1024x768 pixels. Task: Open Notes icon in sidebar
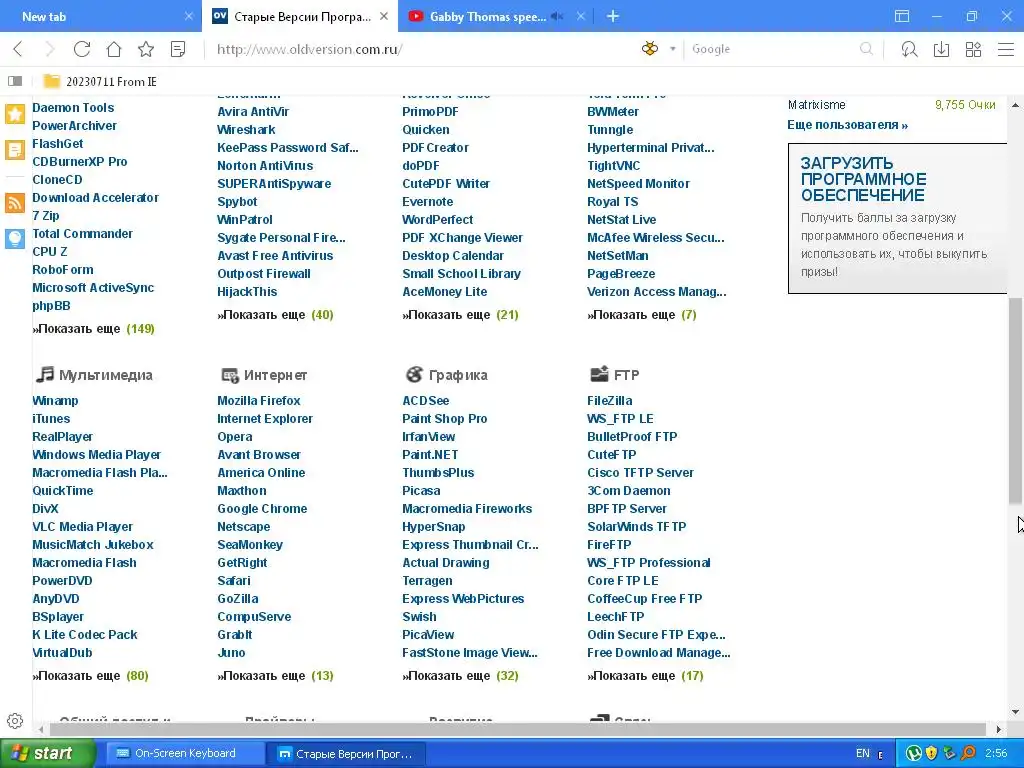tap(15, 150)
